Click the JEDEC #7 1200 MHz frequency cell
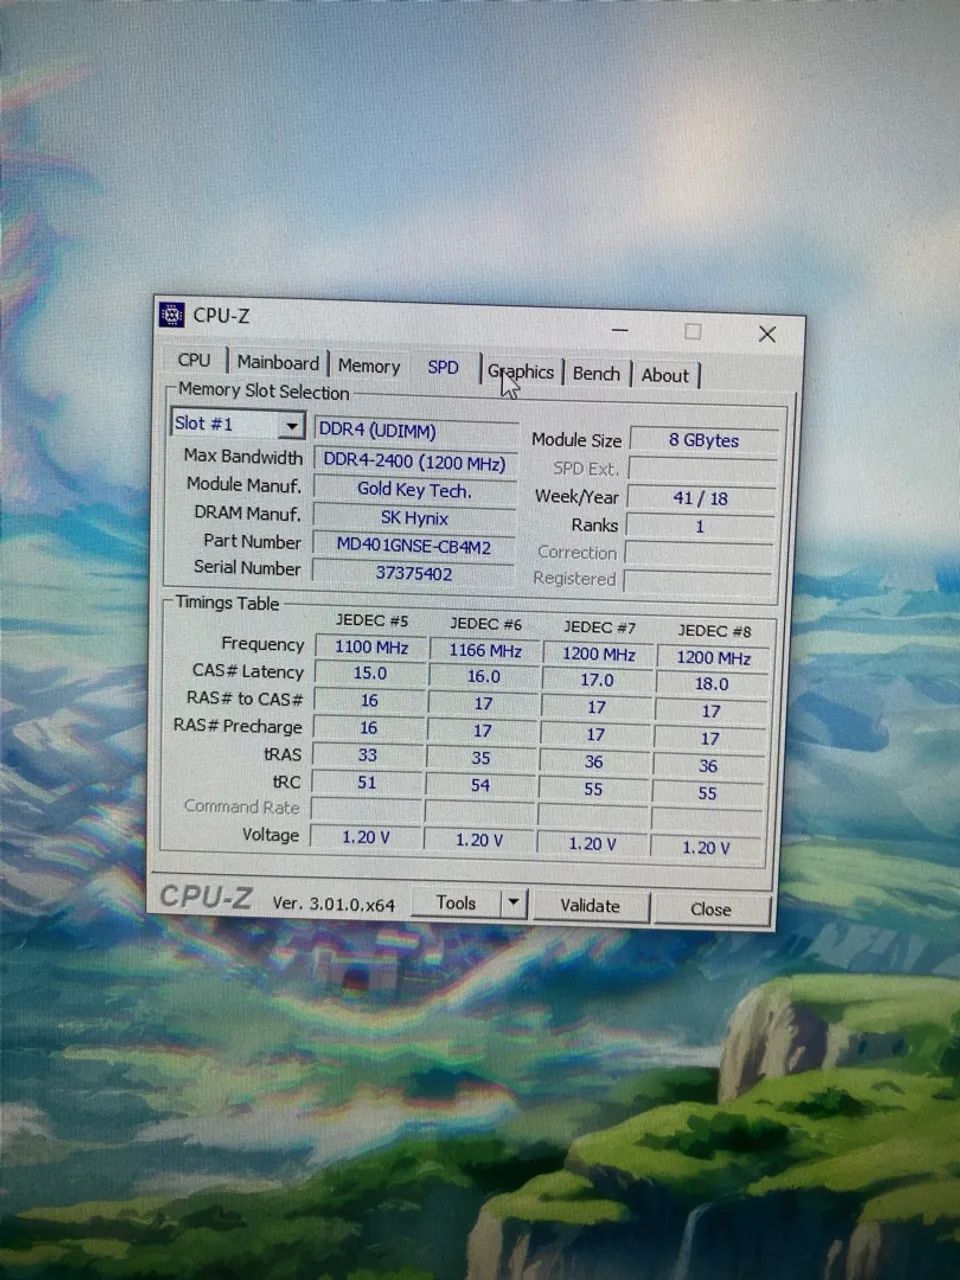Screen dimensions: 960x1280 [598, 654]
